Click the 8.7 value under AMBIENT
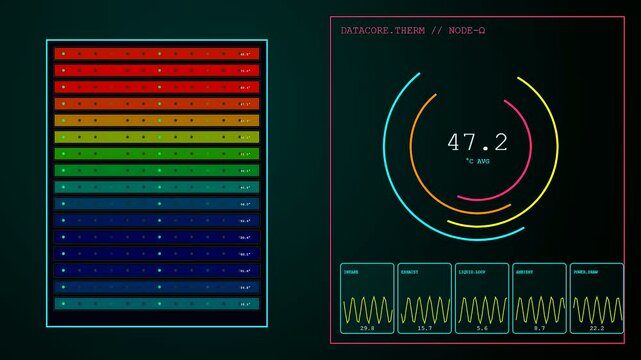This screenshot has height=360, width=641. point(539,328)
